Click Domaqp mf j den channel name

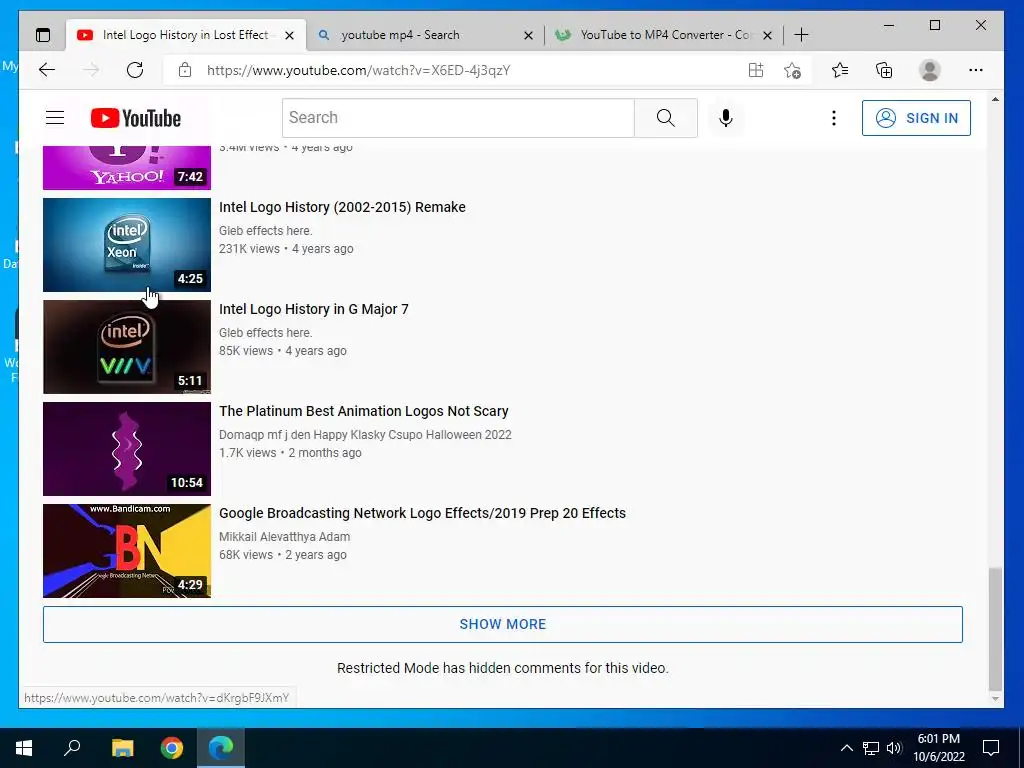point(365,435)
